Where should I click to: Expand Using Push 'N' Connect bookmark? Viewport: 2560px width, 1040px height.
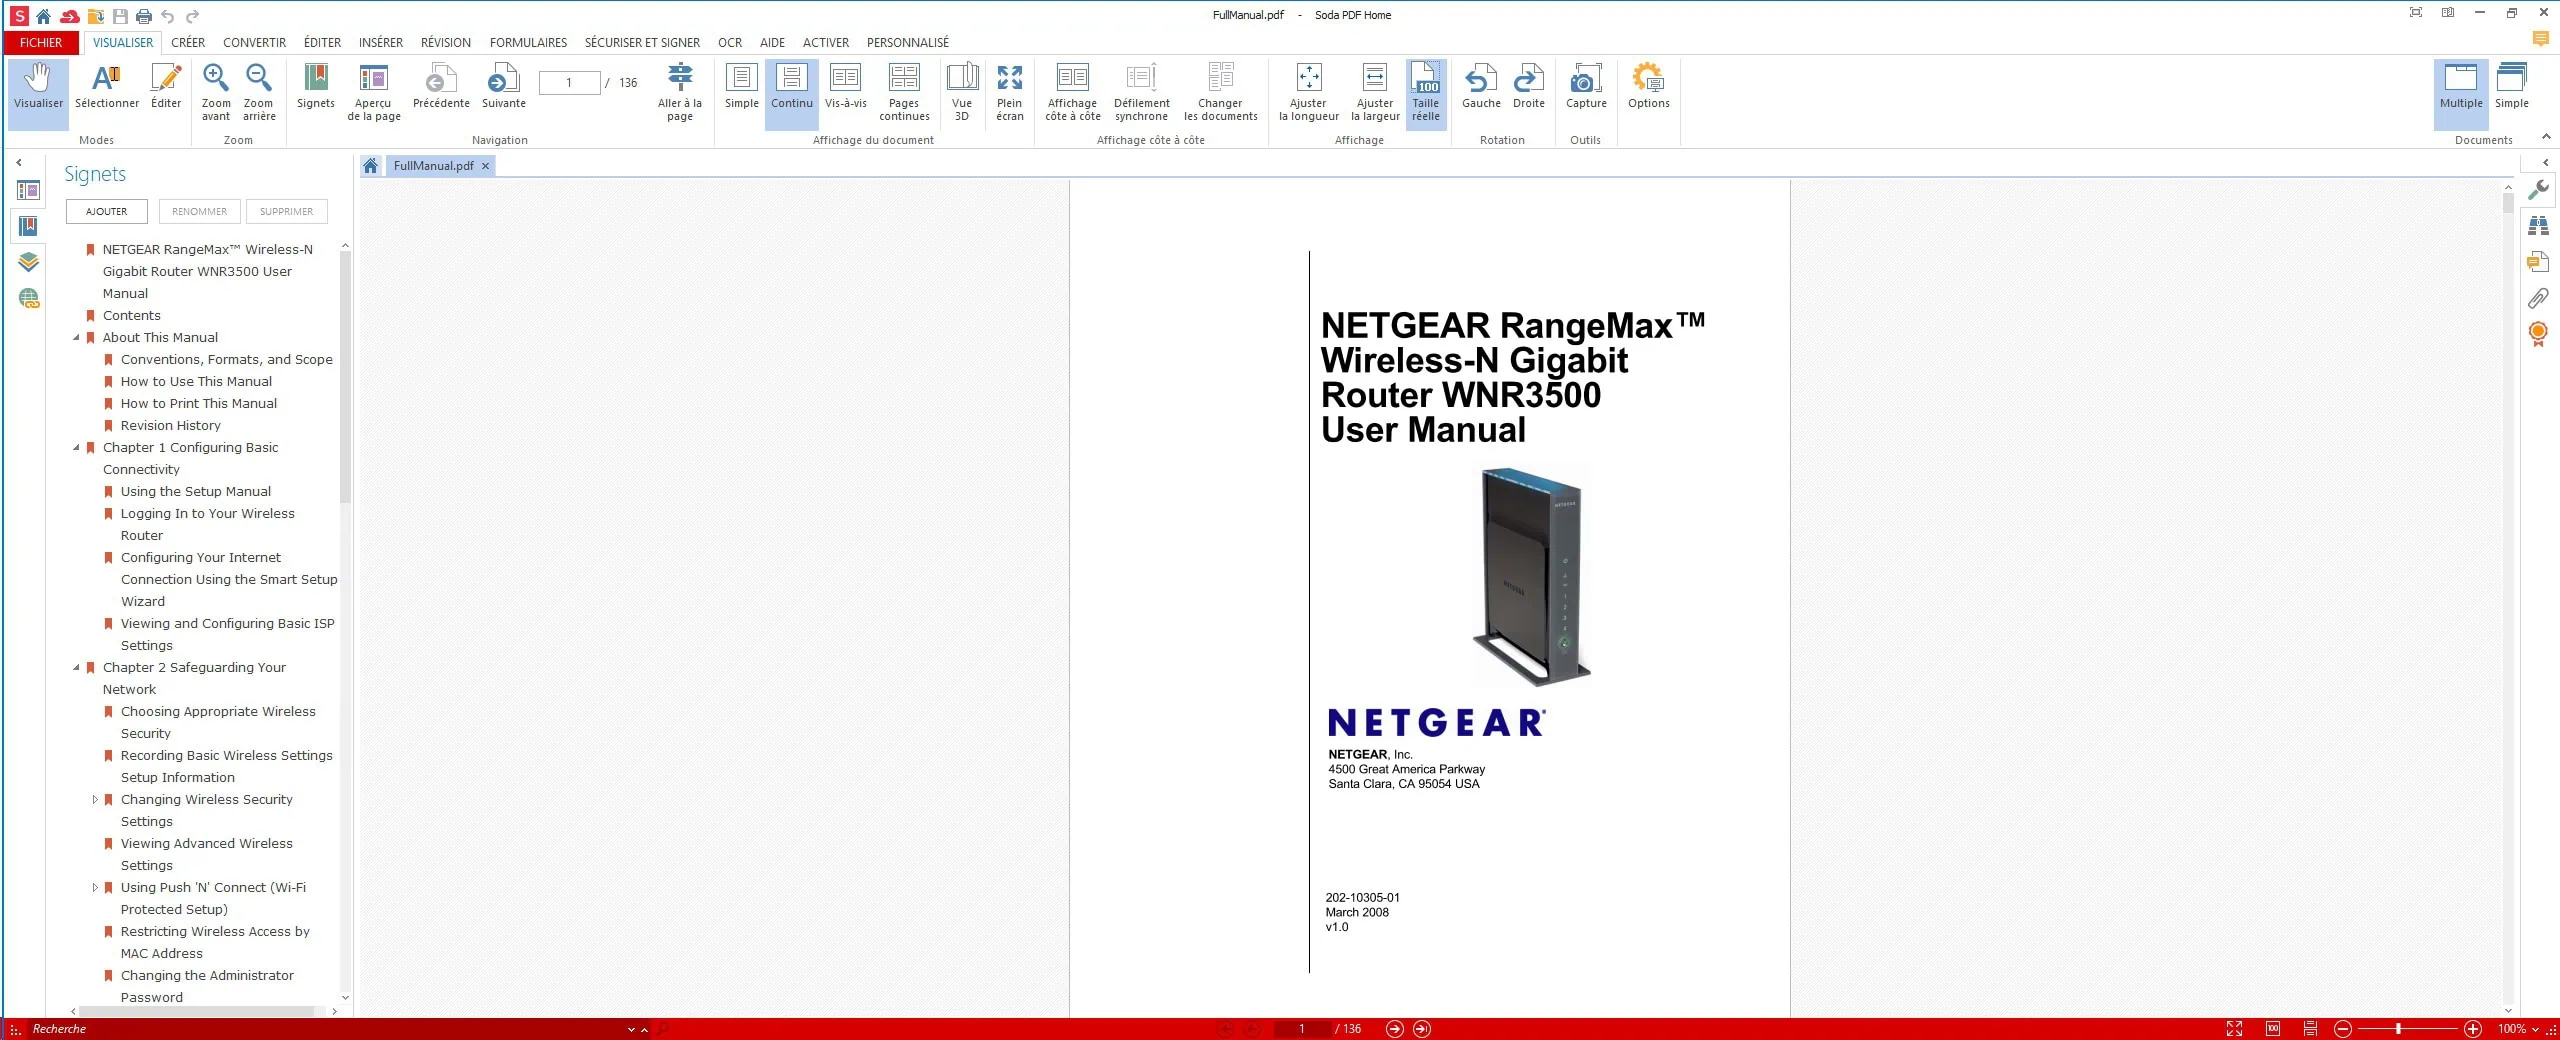[x=95, y=888]
